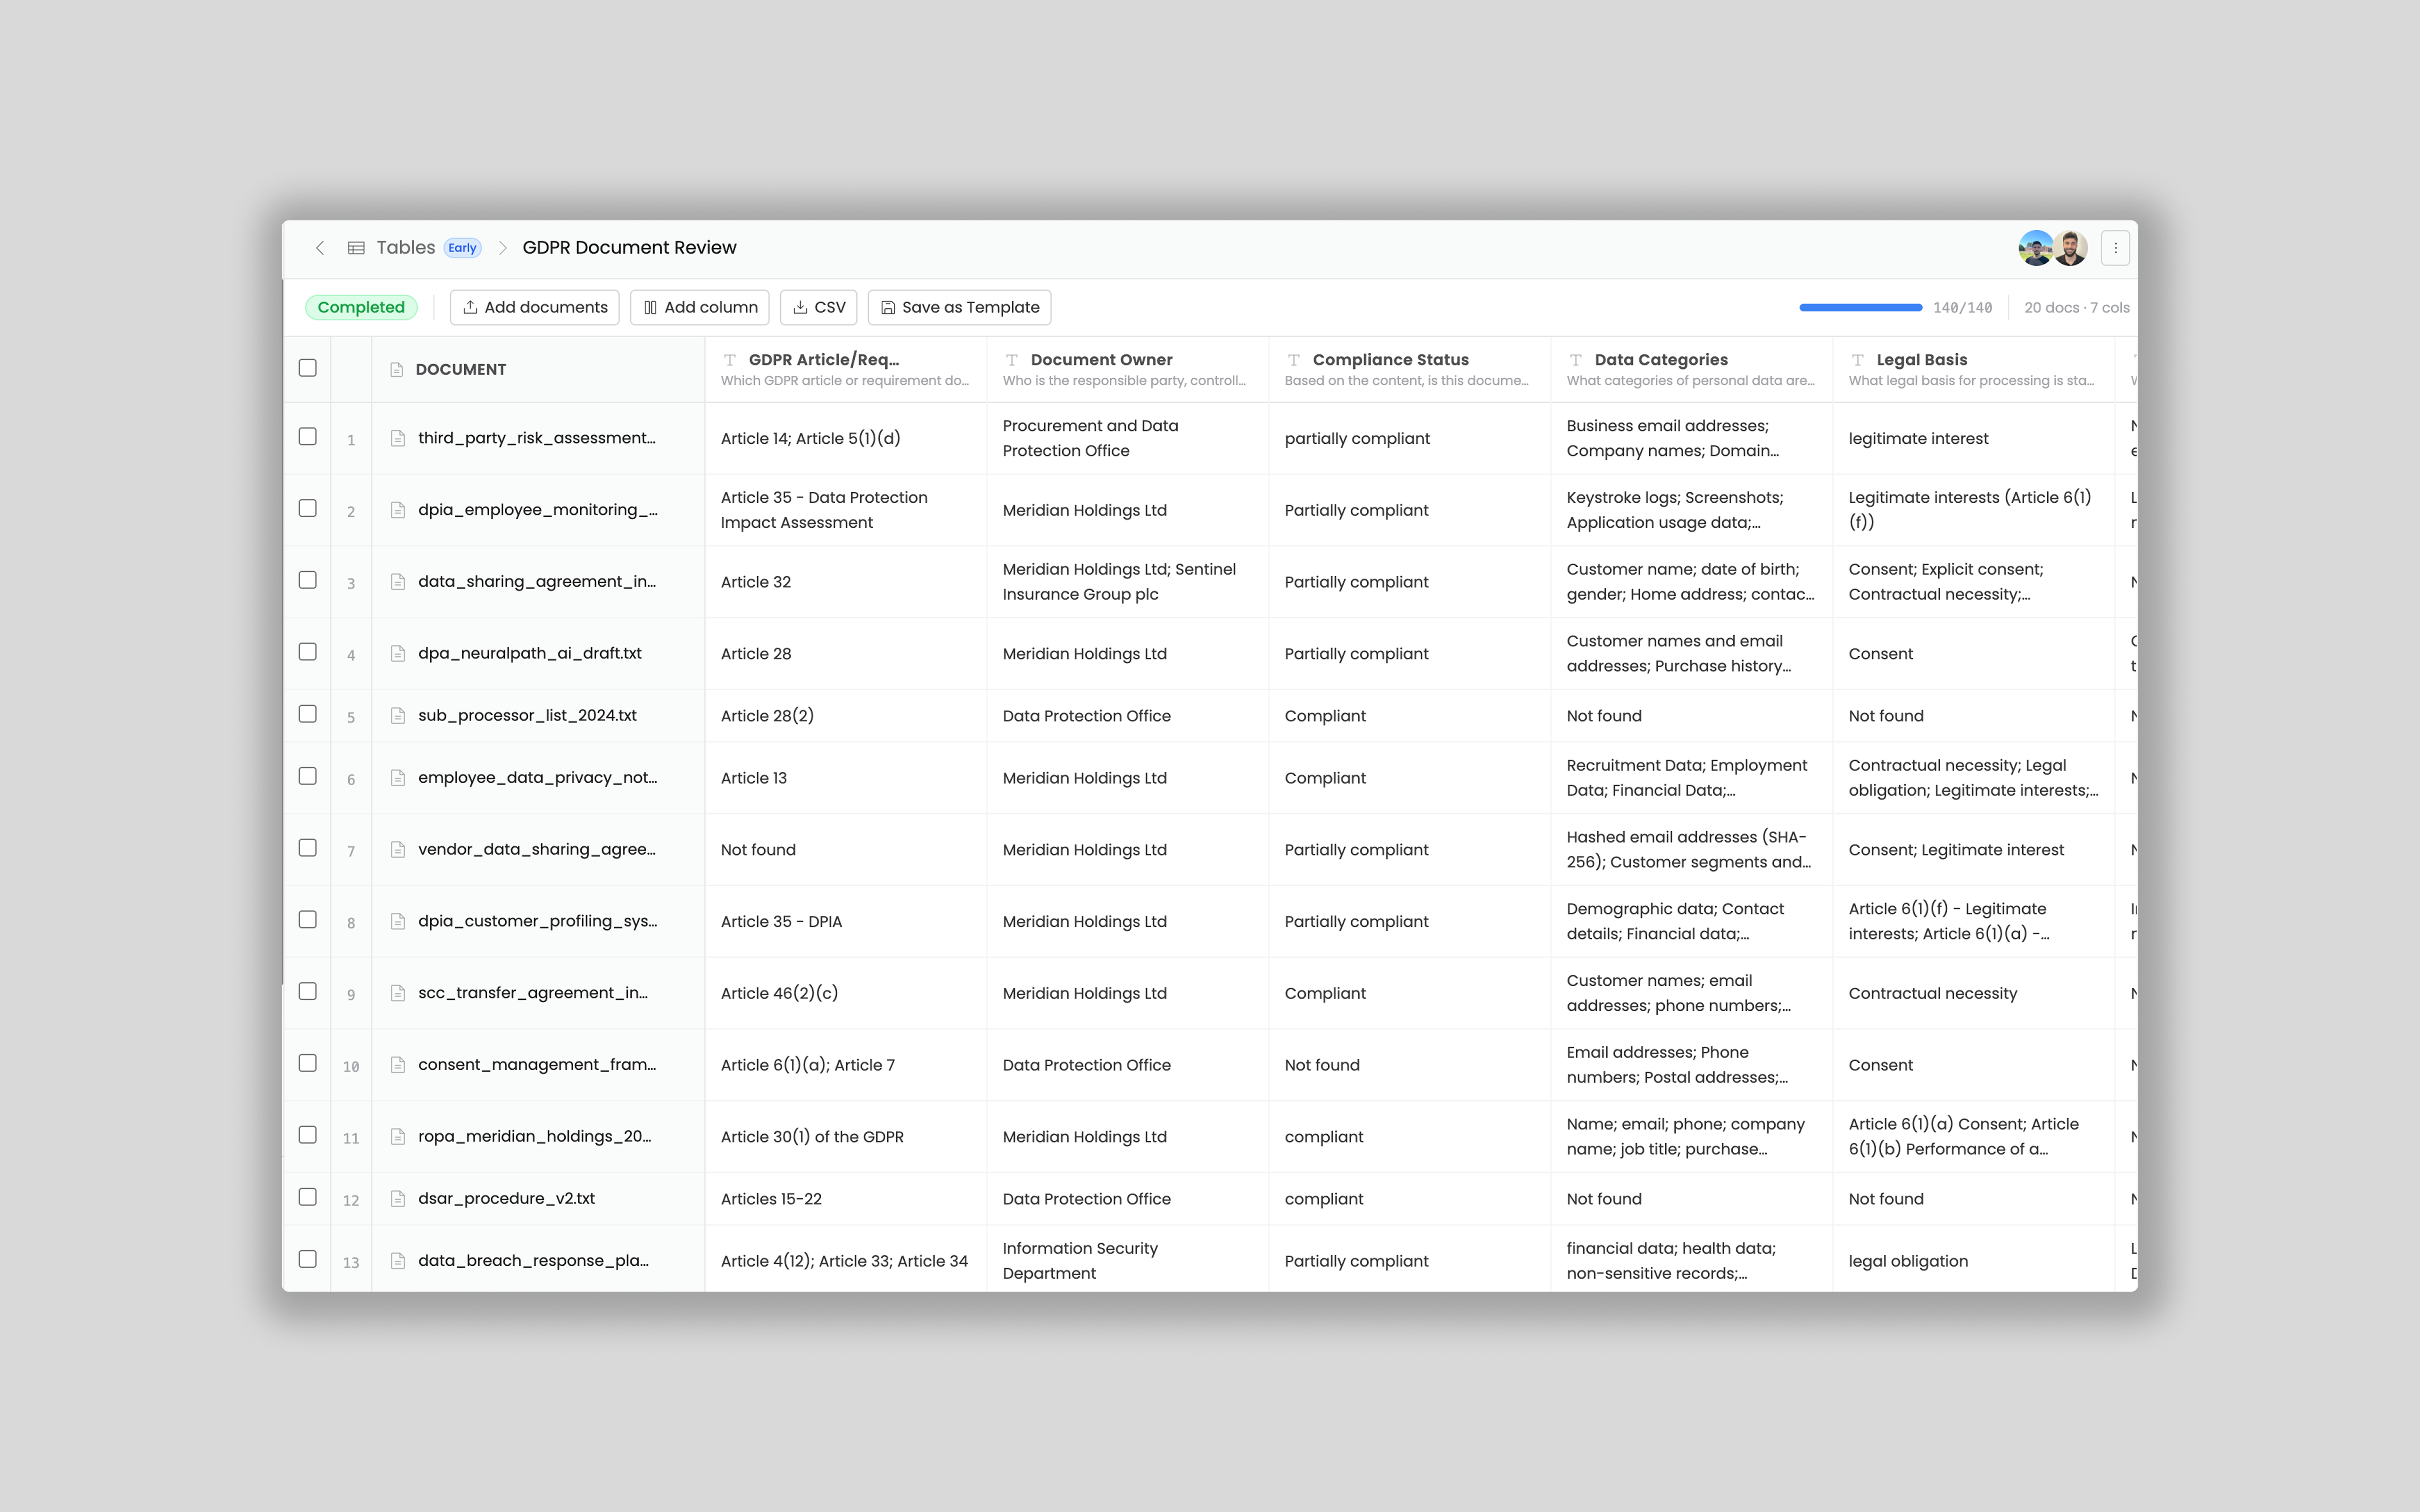
Task: Click the back arrow chevron icon
Action: 320,248
